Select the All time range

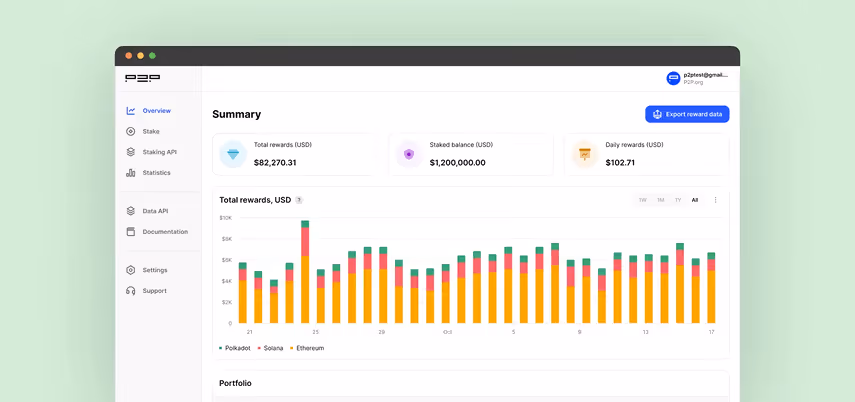coord(695,200)
